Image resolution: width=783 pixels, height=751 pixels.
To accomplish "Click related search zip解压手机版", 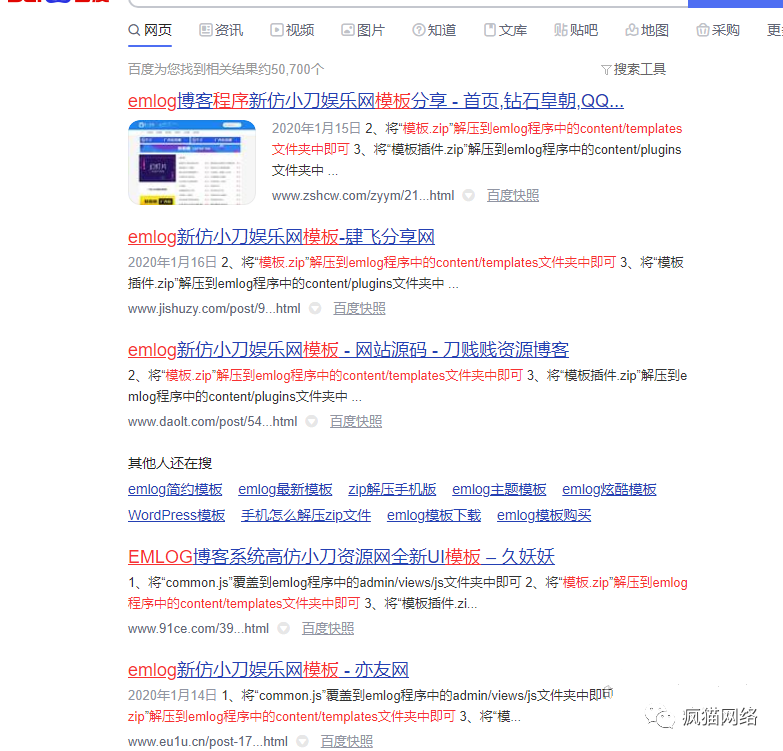I will pos(392,489).
